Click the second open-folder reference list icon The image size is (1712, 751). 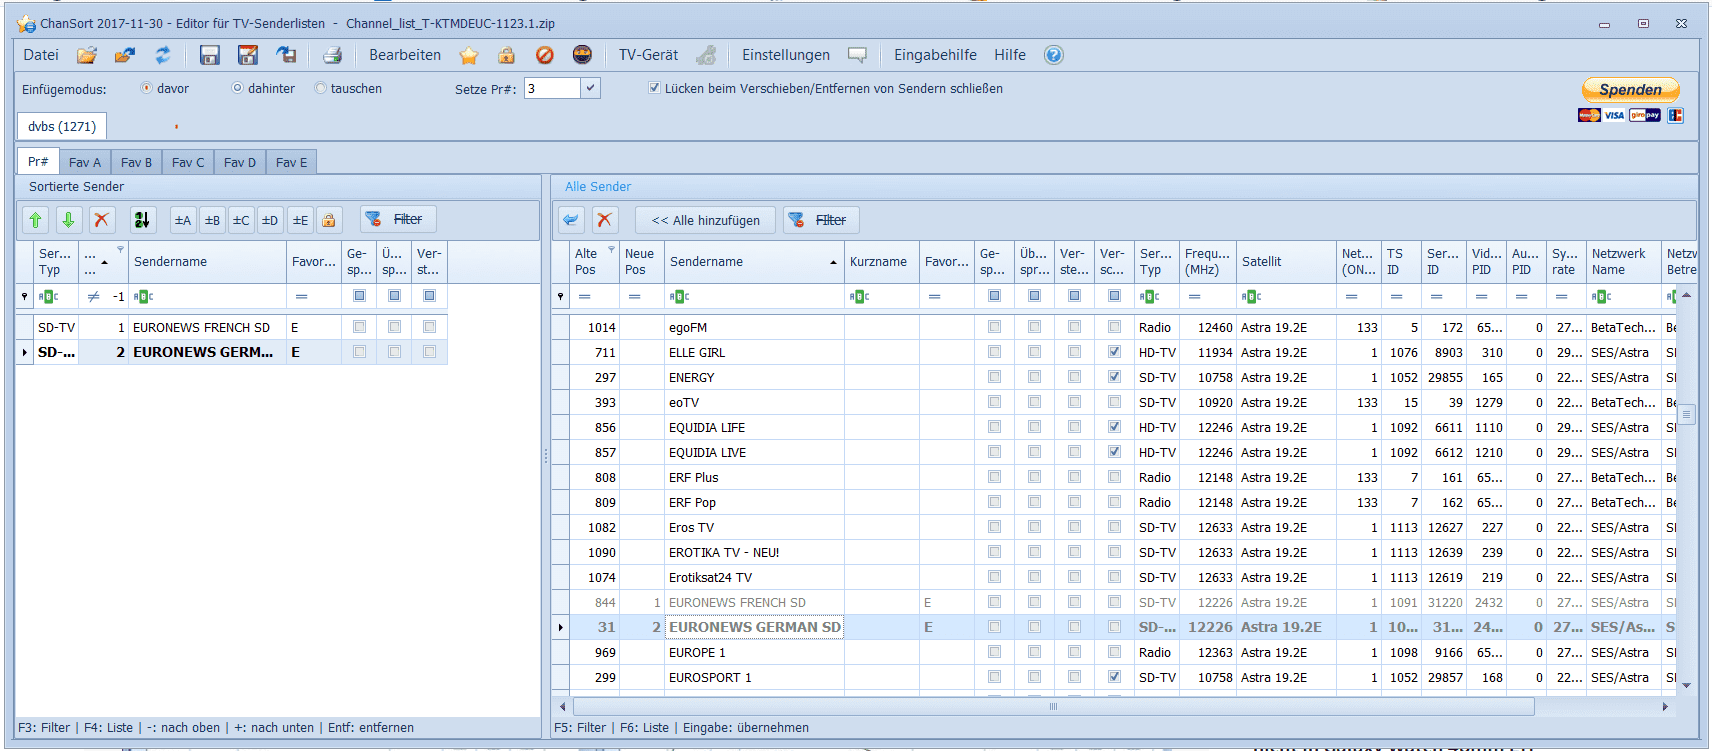point(125,55)
